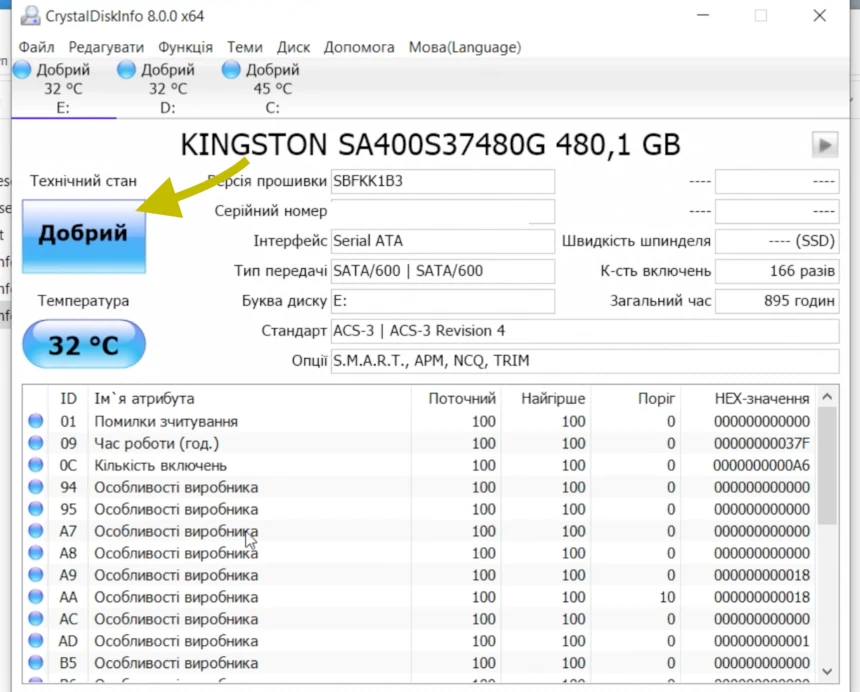Open the Мова(Language) menu
This screenshot has height=692, width=860.
465,47
